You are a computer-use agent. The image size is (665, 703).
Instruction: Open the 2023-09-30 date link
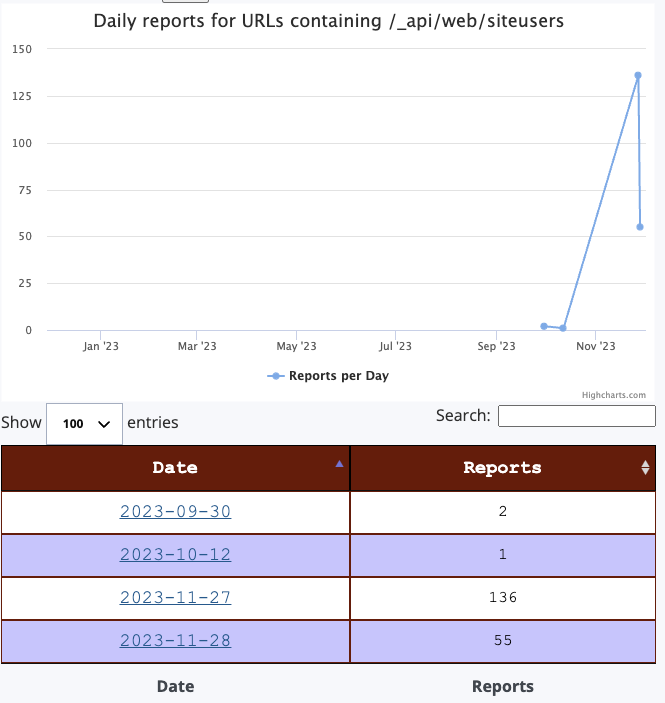[175, 511]
